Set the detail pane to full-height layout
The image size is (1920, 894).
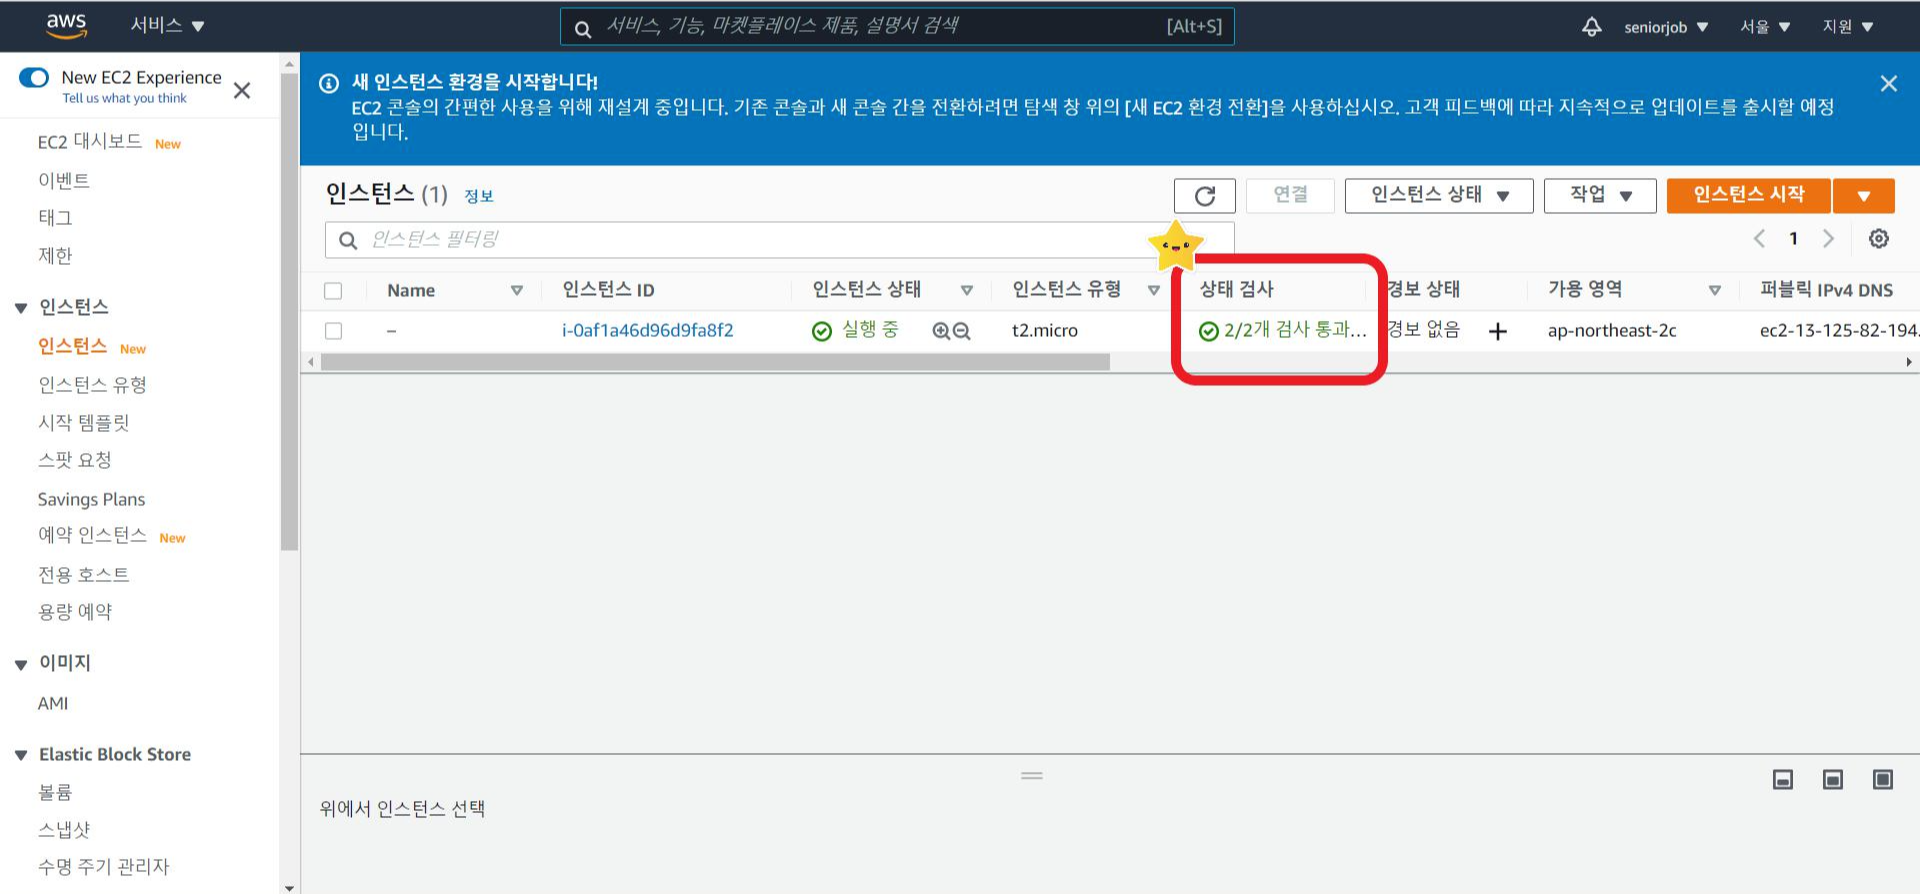tap(1883, 779)
